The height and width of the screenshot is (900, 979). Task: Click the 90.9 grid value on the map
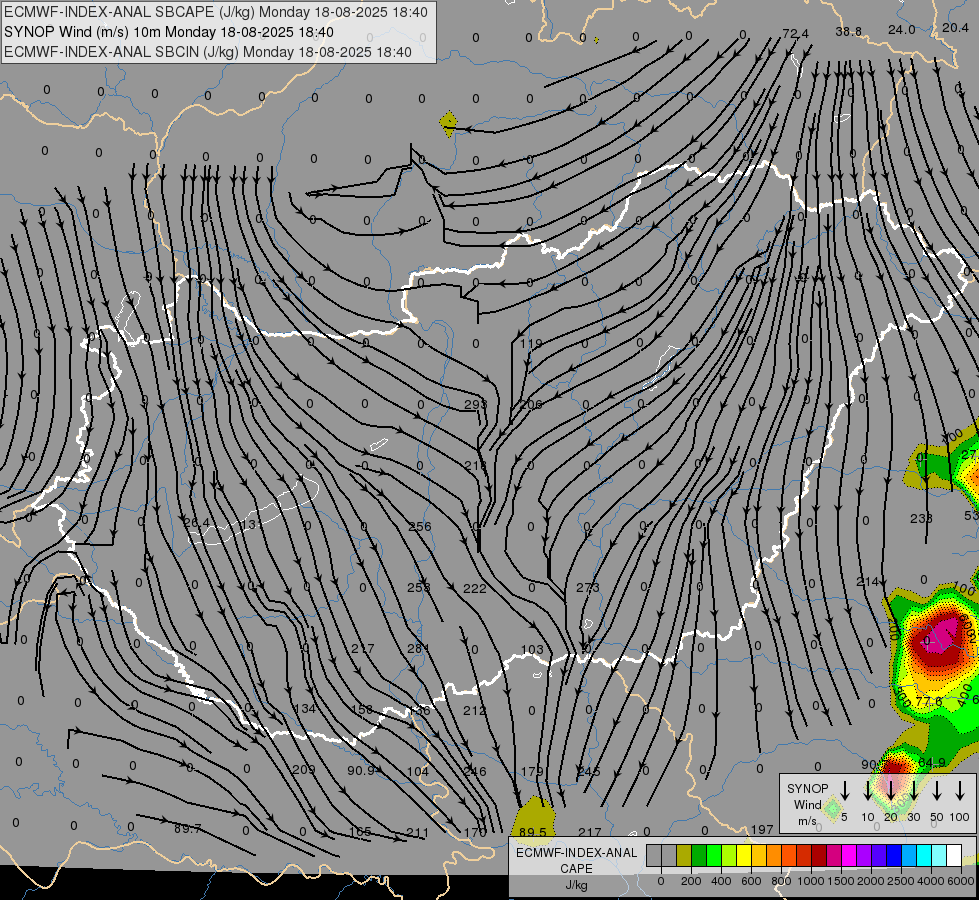361,771
